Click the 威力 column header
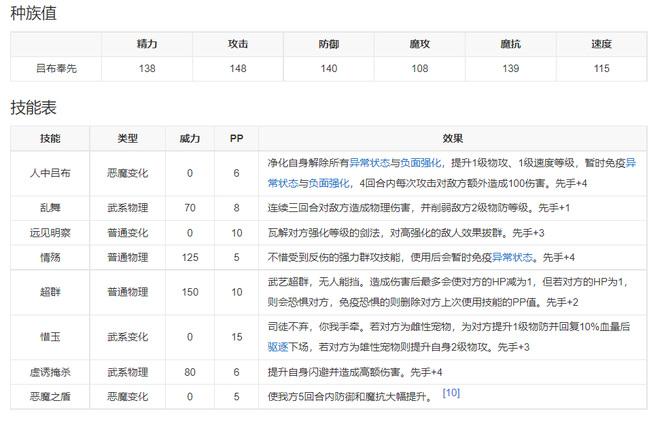This screenshot has width=666, height=422. (190, 138)
